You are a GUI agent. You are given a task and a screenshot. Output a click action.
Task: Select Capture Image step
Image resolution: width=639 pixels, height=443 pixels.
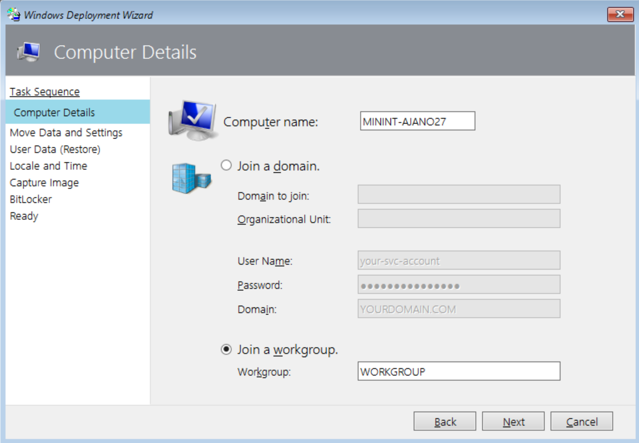[44, 183]
